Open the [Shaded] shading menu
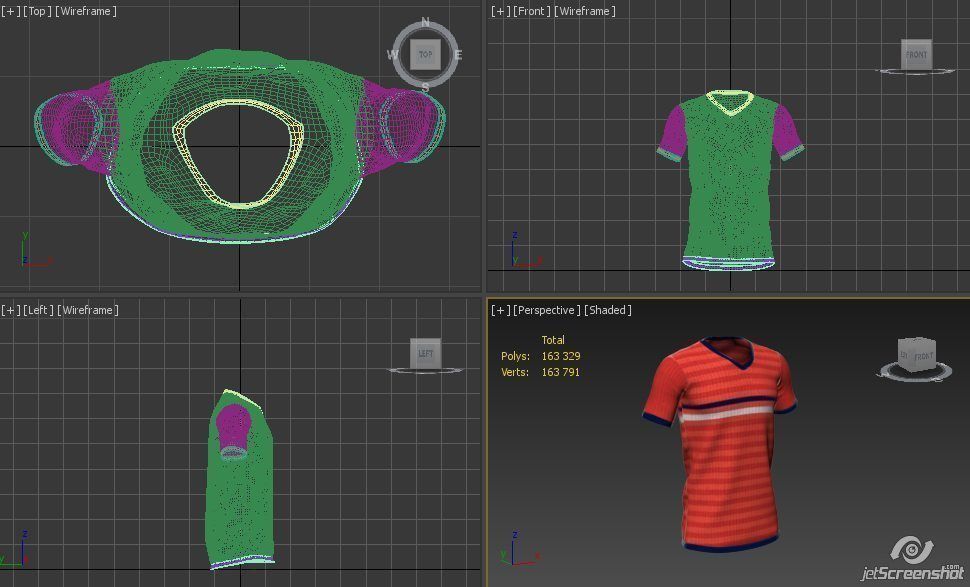The image size is (970, 587). [x=607, y=310]
